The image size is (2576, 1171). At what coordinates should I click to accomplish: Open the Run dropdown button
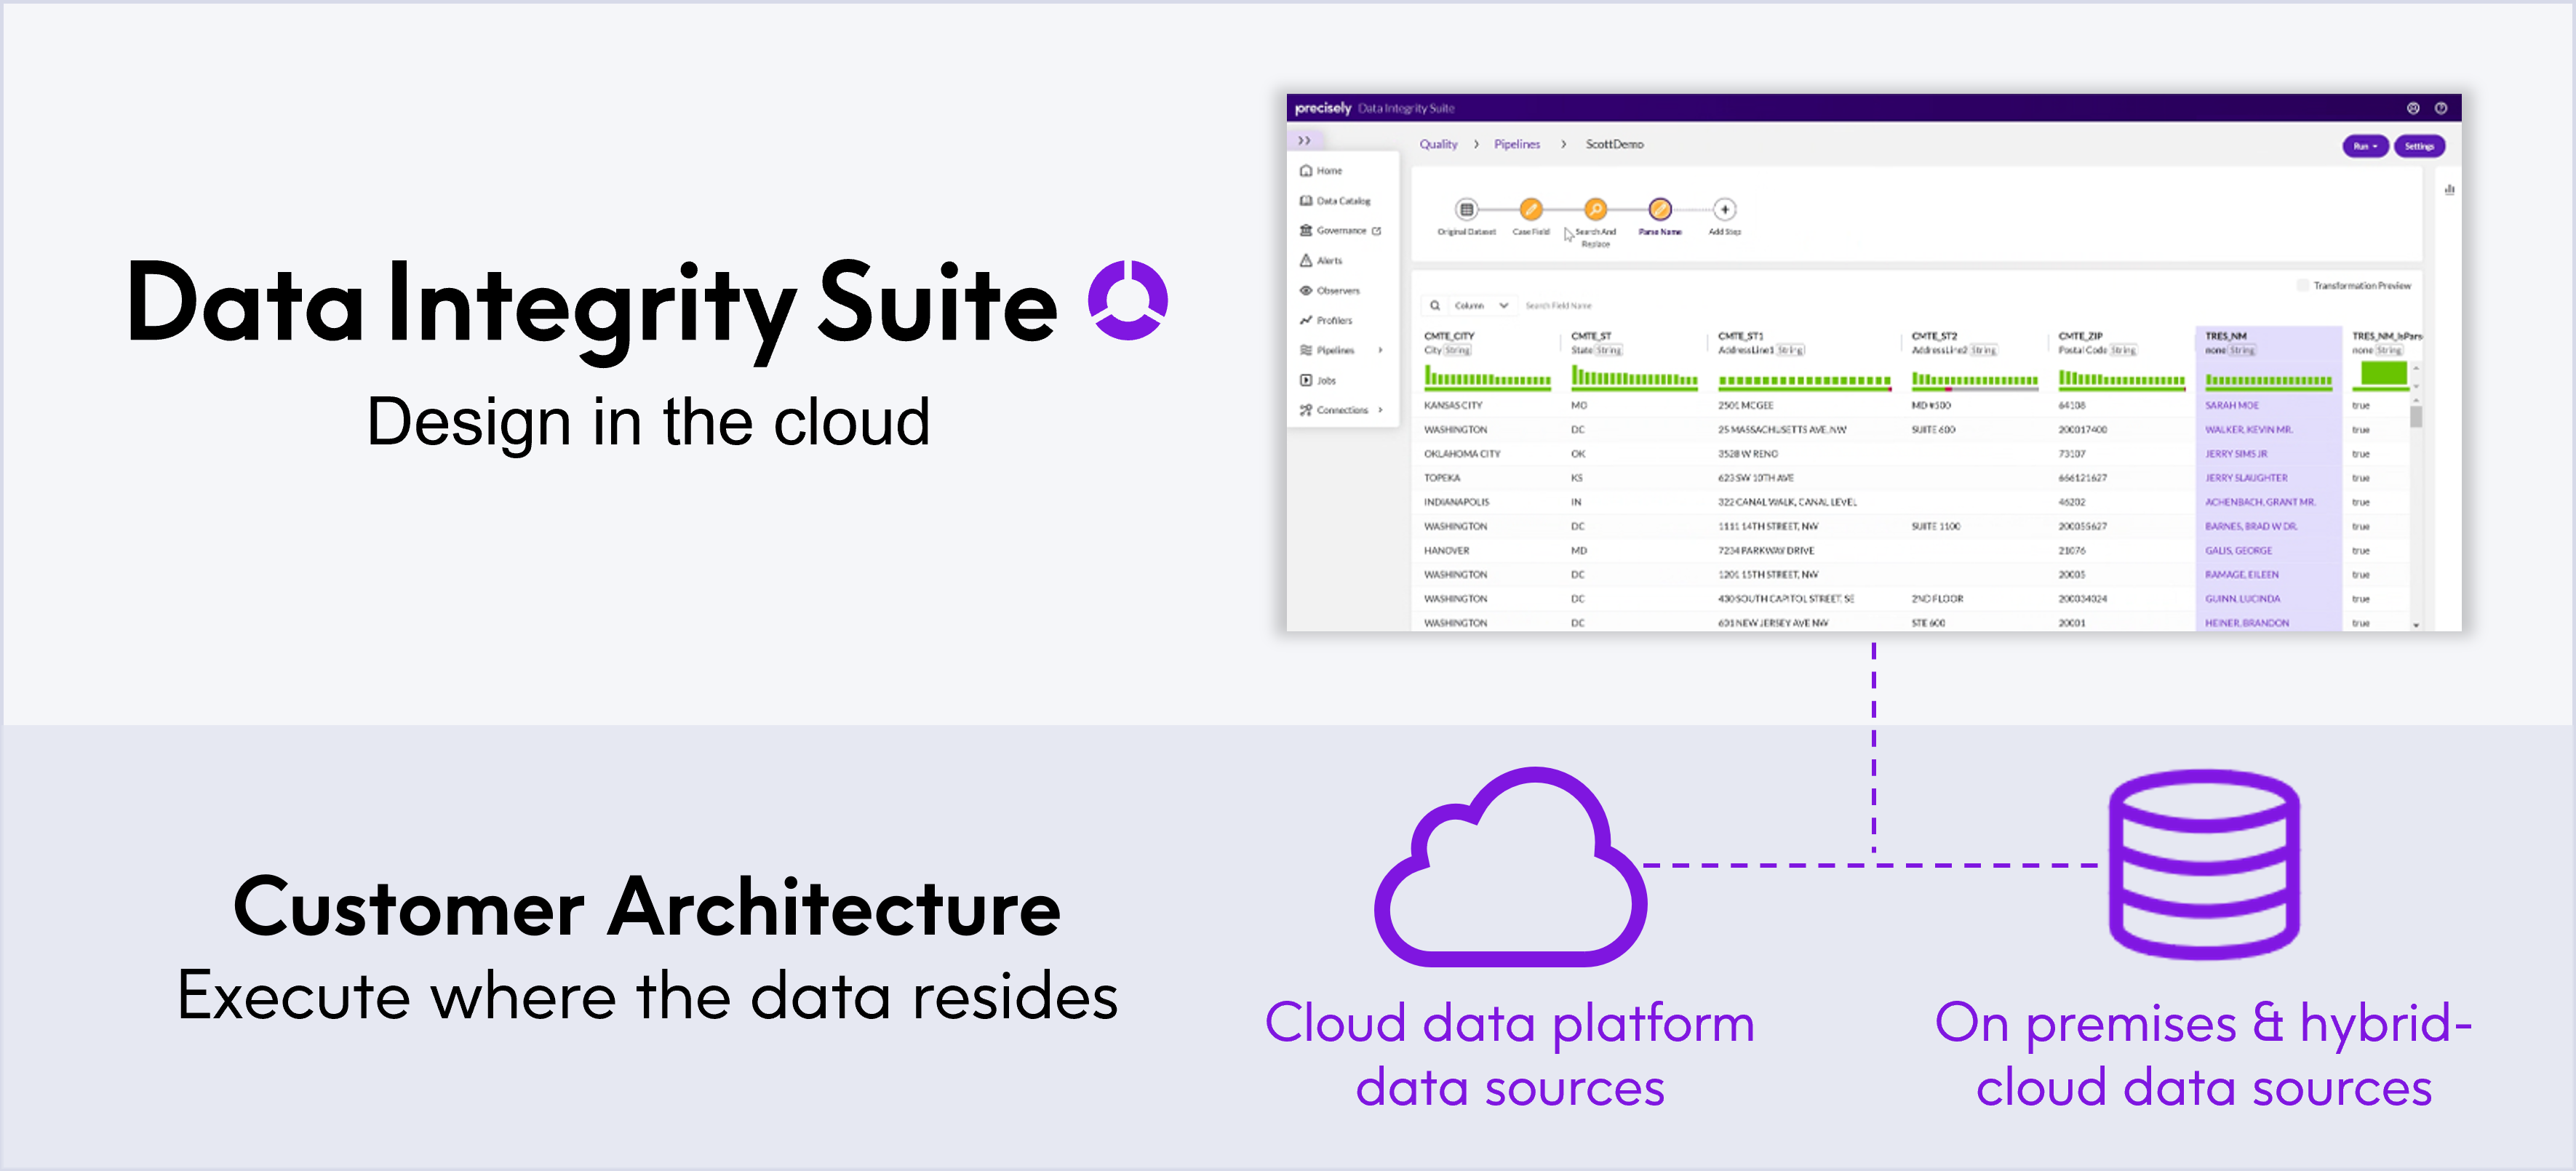2365,147
